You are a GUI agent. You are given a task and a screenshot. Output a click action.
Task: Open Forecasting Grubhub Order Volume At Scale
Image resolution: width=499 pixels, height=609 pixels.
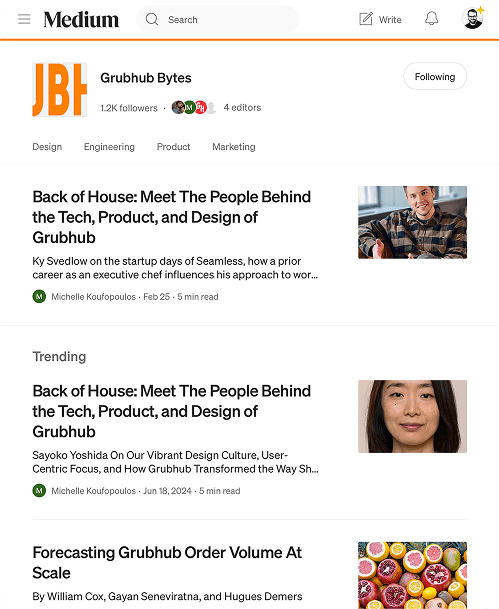pos(167,562)
